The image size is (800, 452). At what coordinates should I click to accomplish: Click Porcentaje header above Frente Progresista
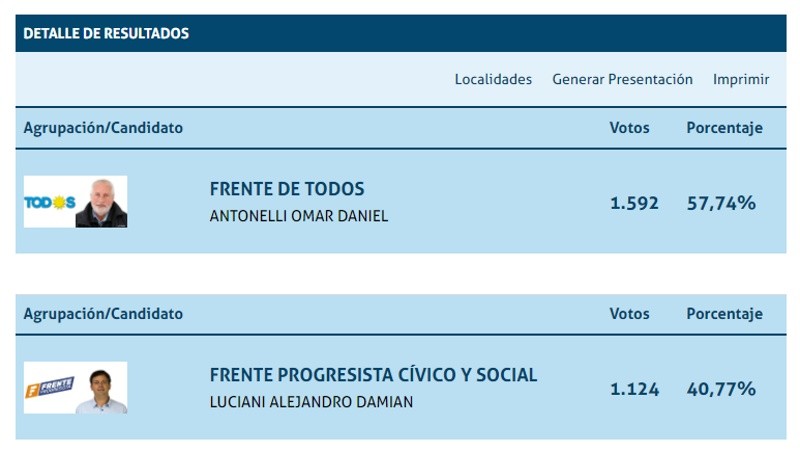(x=724, y=314)
